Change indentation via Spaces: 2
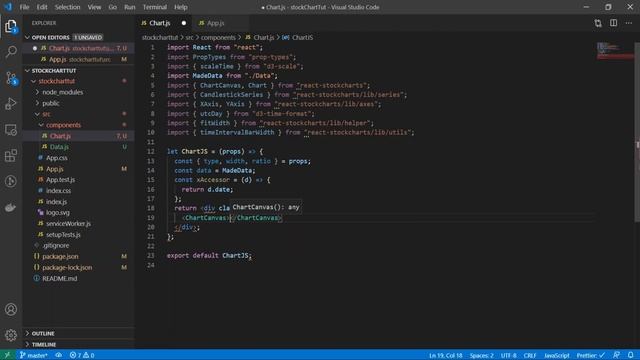 pyautogui.click(x=482, y=356)
